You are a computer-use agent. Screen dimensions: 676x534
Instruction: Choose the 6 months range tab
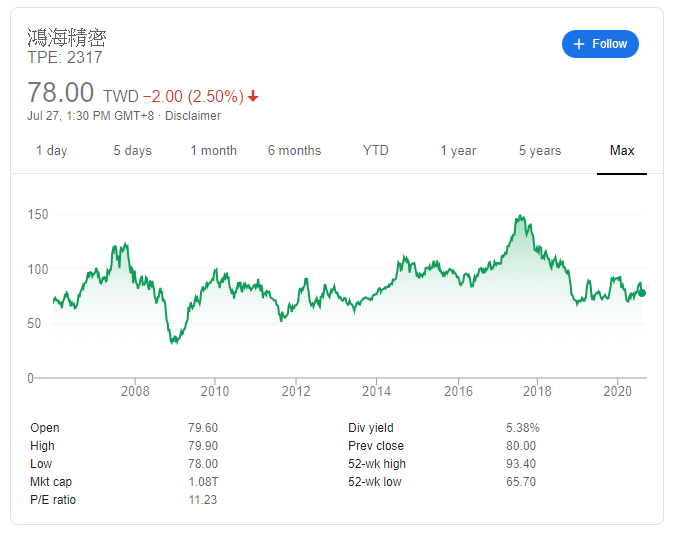[294, 150]
